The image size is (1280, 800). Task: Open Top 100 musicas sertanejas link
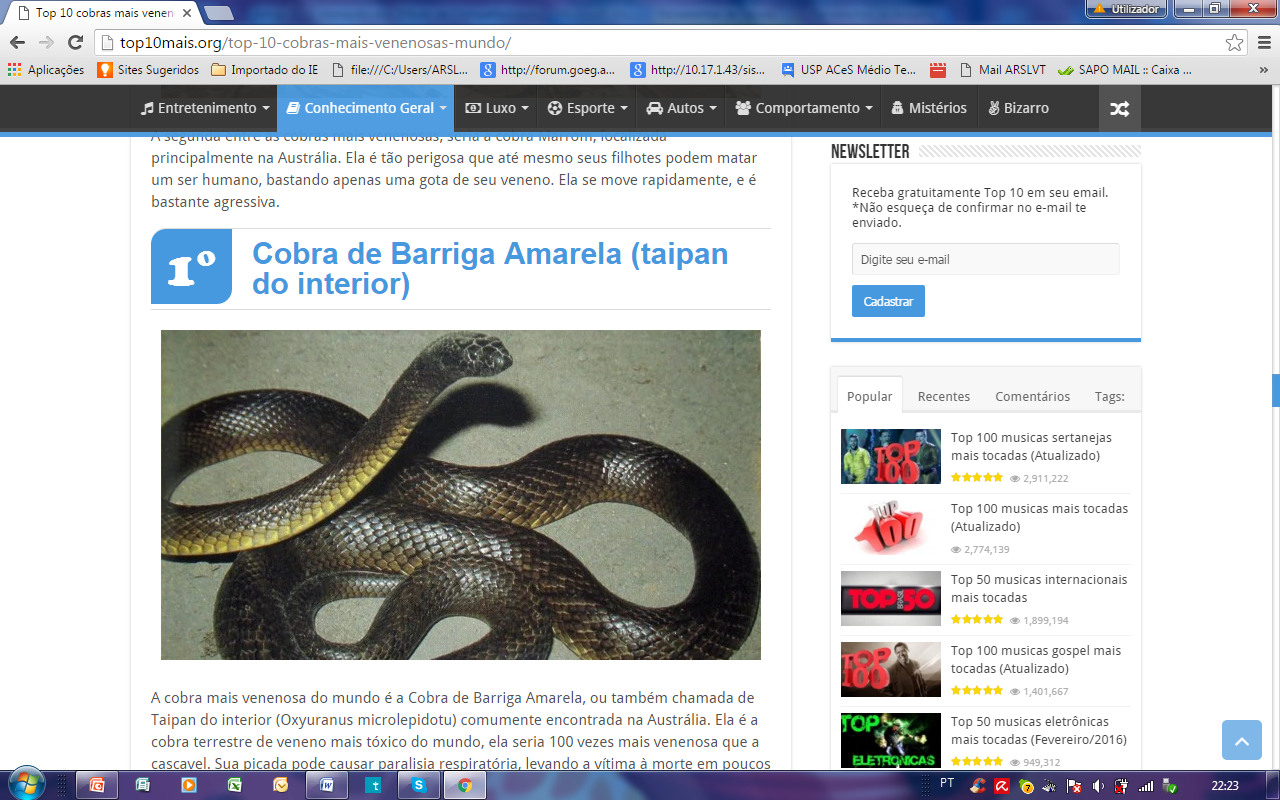(x=1030, y=446)
